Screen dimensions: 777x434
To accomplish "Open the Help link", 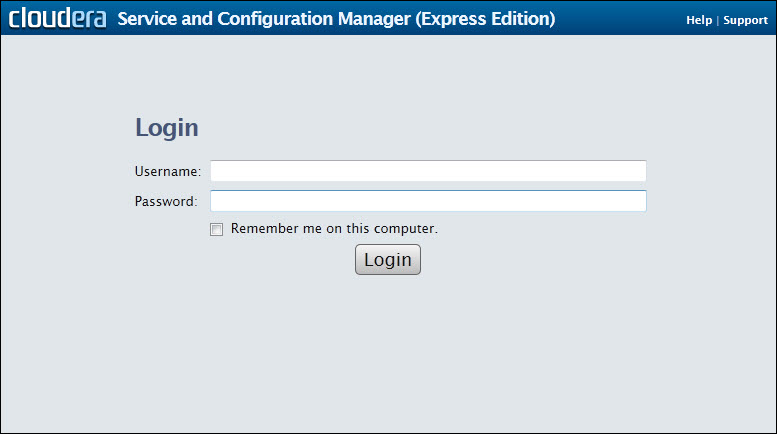I will coord(699,20).
